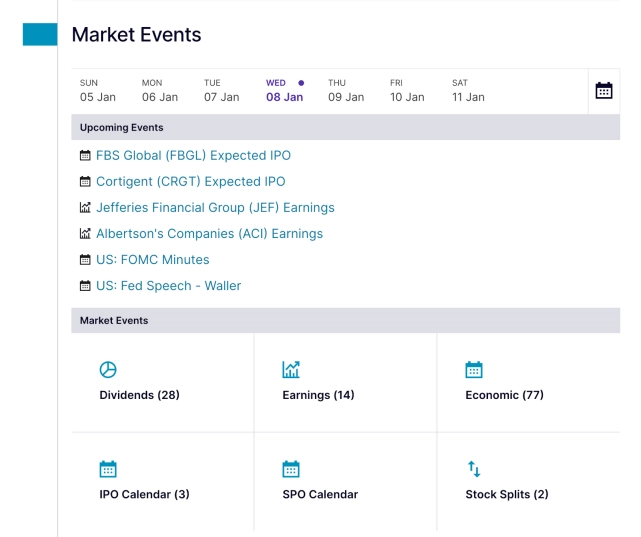Click the SPO Calendar icon
This screenshot has width=641, height=537.
291,469
